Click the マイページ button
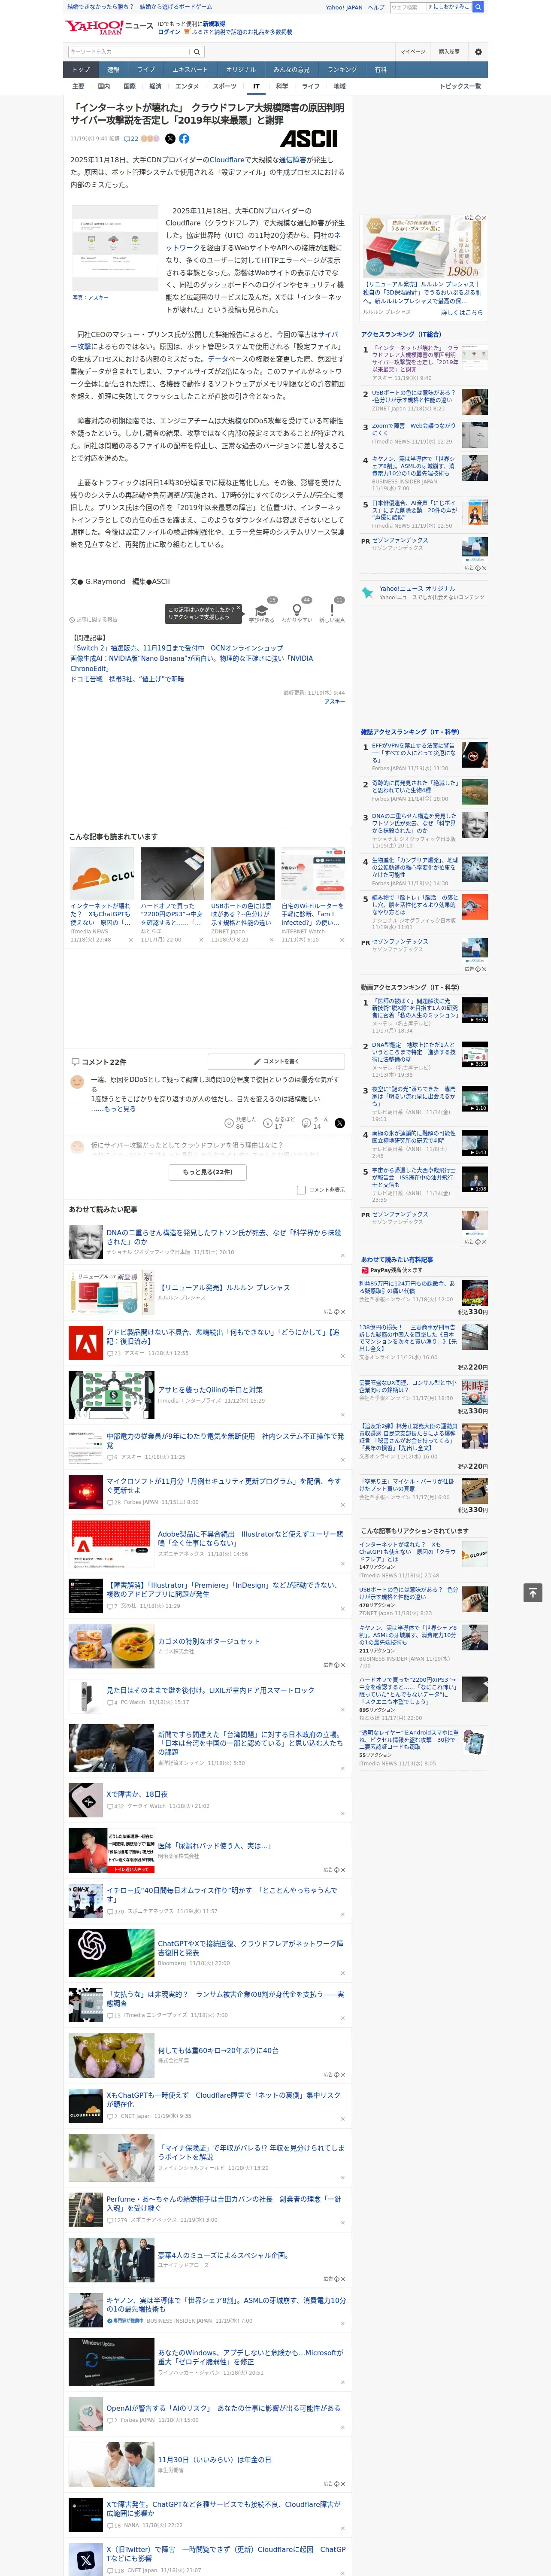Image resolution: width=551 pixels, height=2576 pixels. tap(412, 52)
